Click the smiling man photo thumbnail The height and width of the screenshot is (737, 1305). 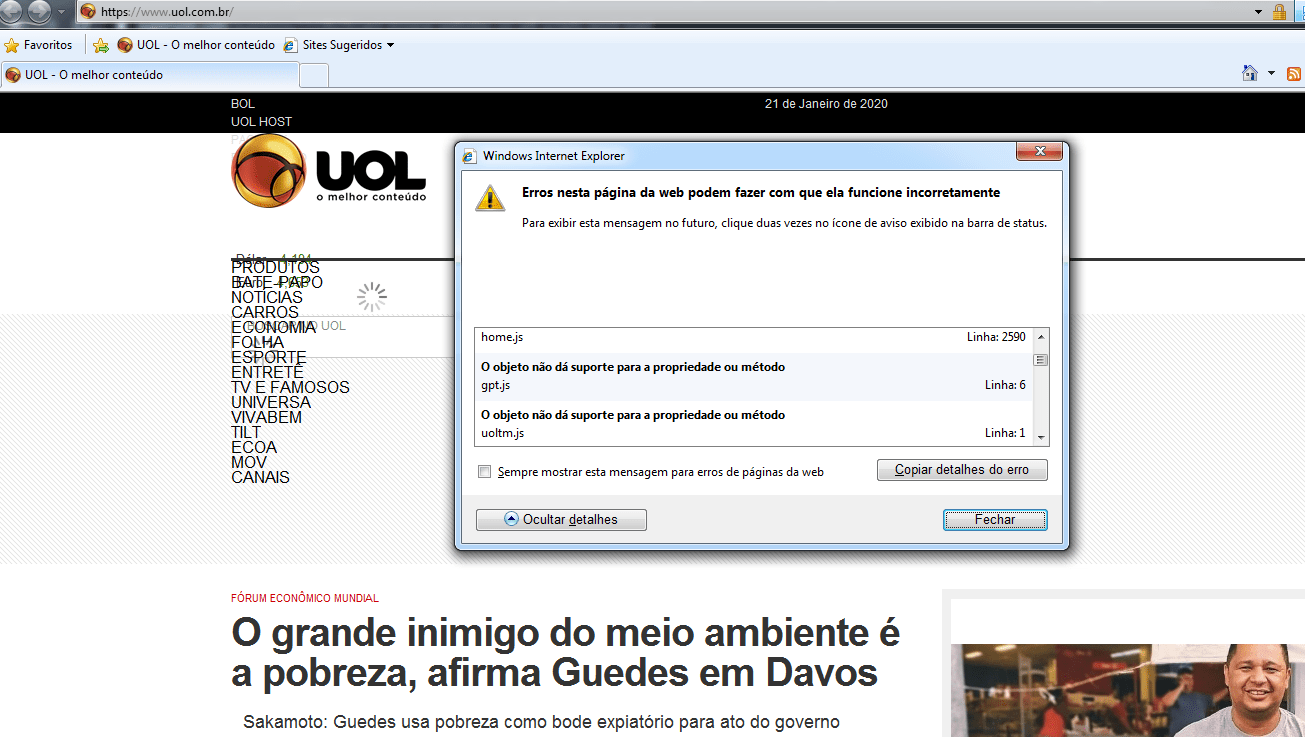pyautogui.click(x=1127, y=690)
